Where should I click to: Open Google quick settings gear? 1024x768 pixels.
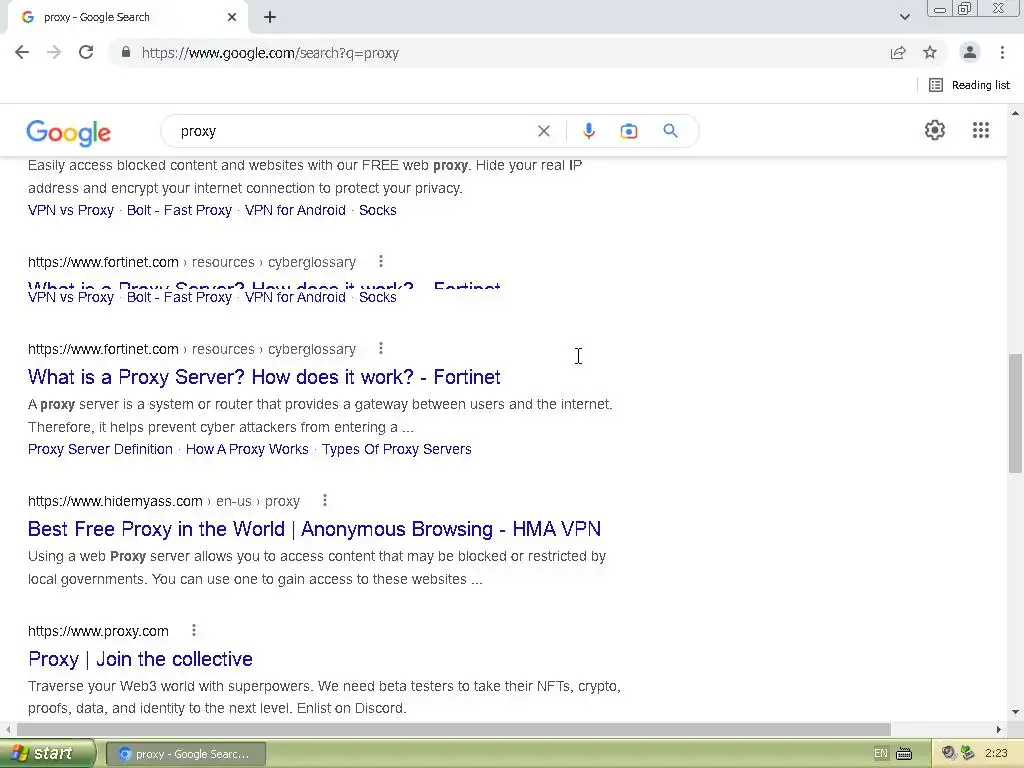[x=935, y=130]
